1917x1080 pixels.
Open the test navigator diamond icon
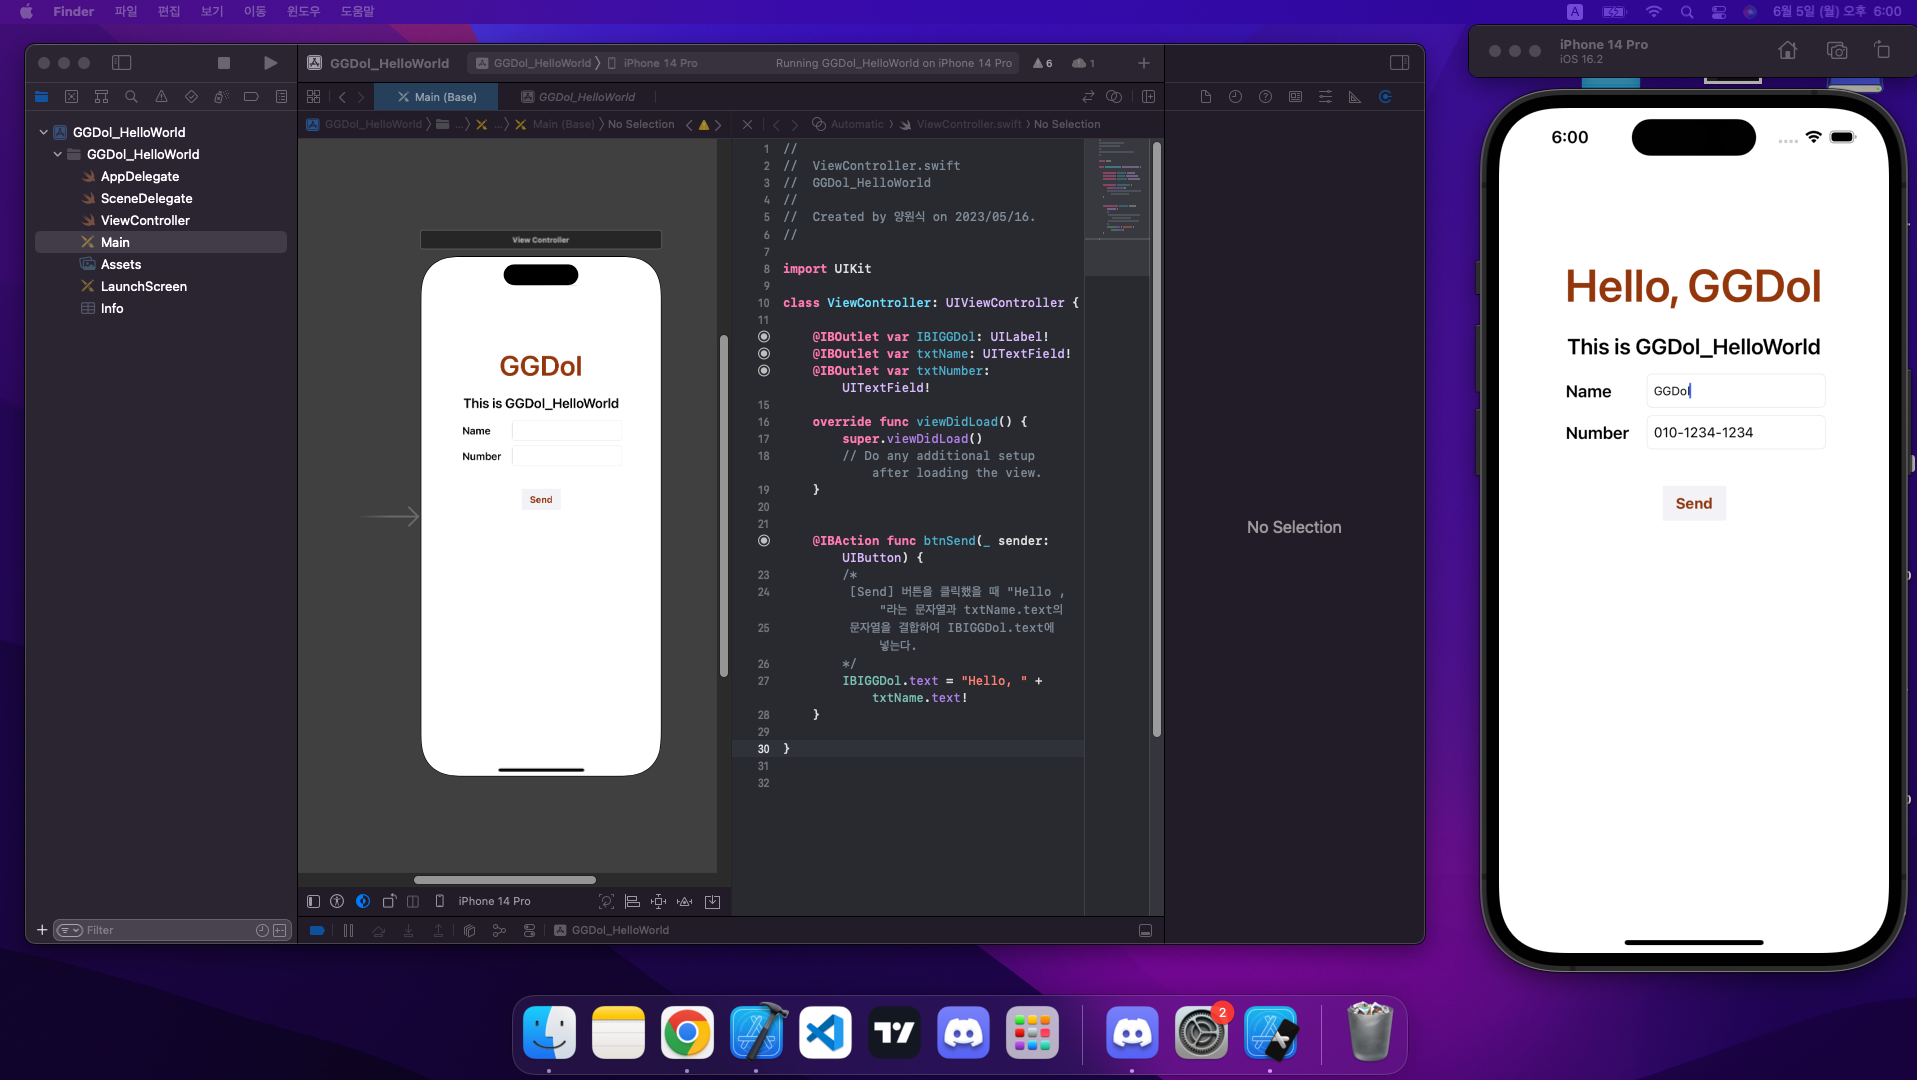pyautogui.click(x=191, y=97)
